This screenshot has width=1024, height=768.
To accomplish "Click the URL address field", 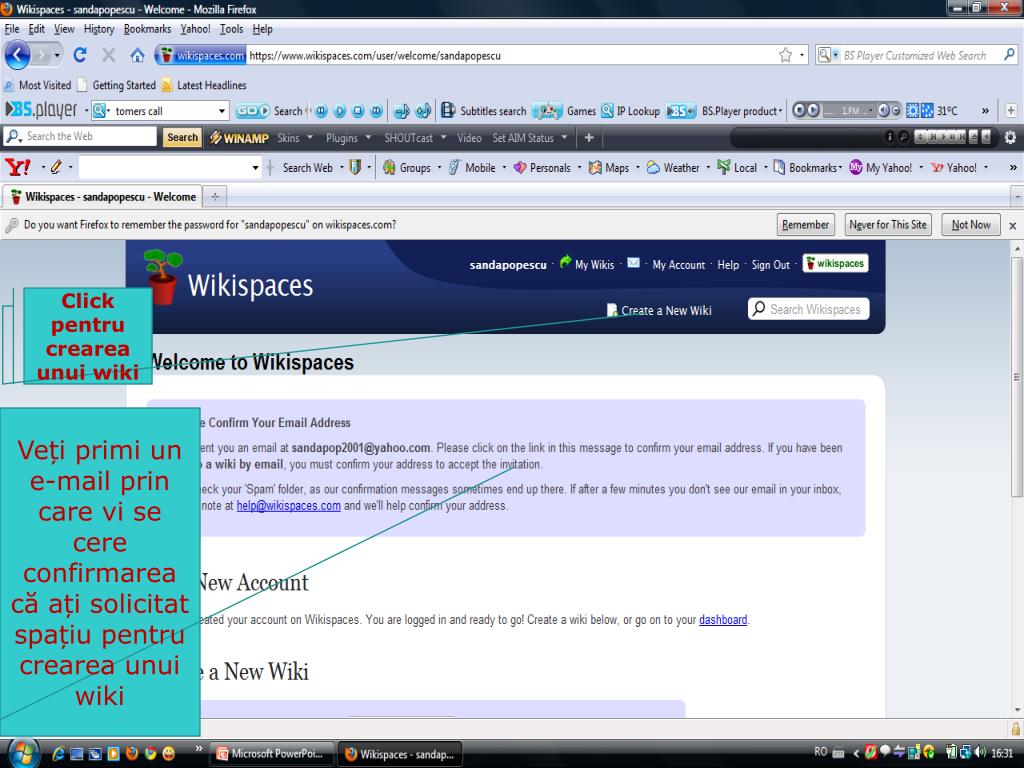I will (x=511, y=56).
